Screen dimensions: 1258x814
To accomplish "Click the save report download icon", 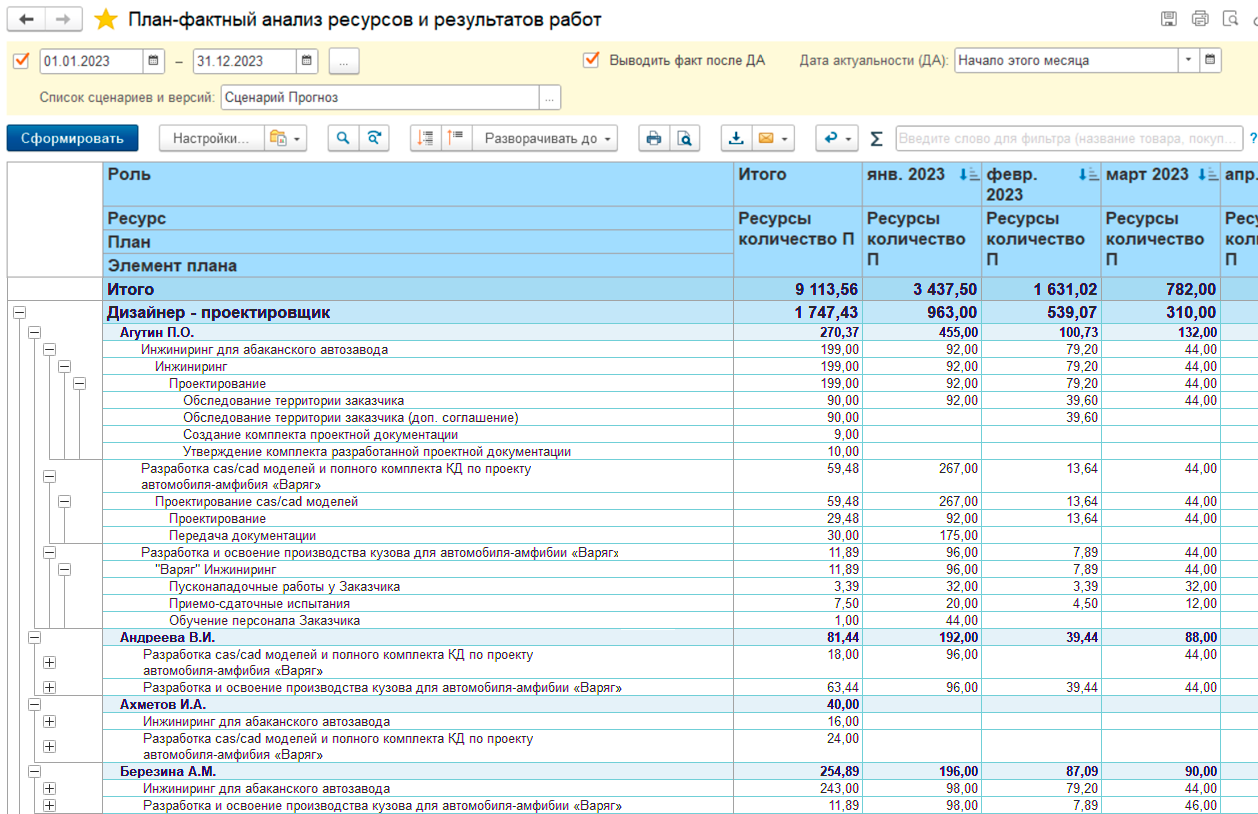I will pos(736,139).
